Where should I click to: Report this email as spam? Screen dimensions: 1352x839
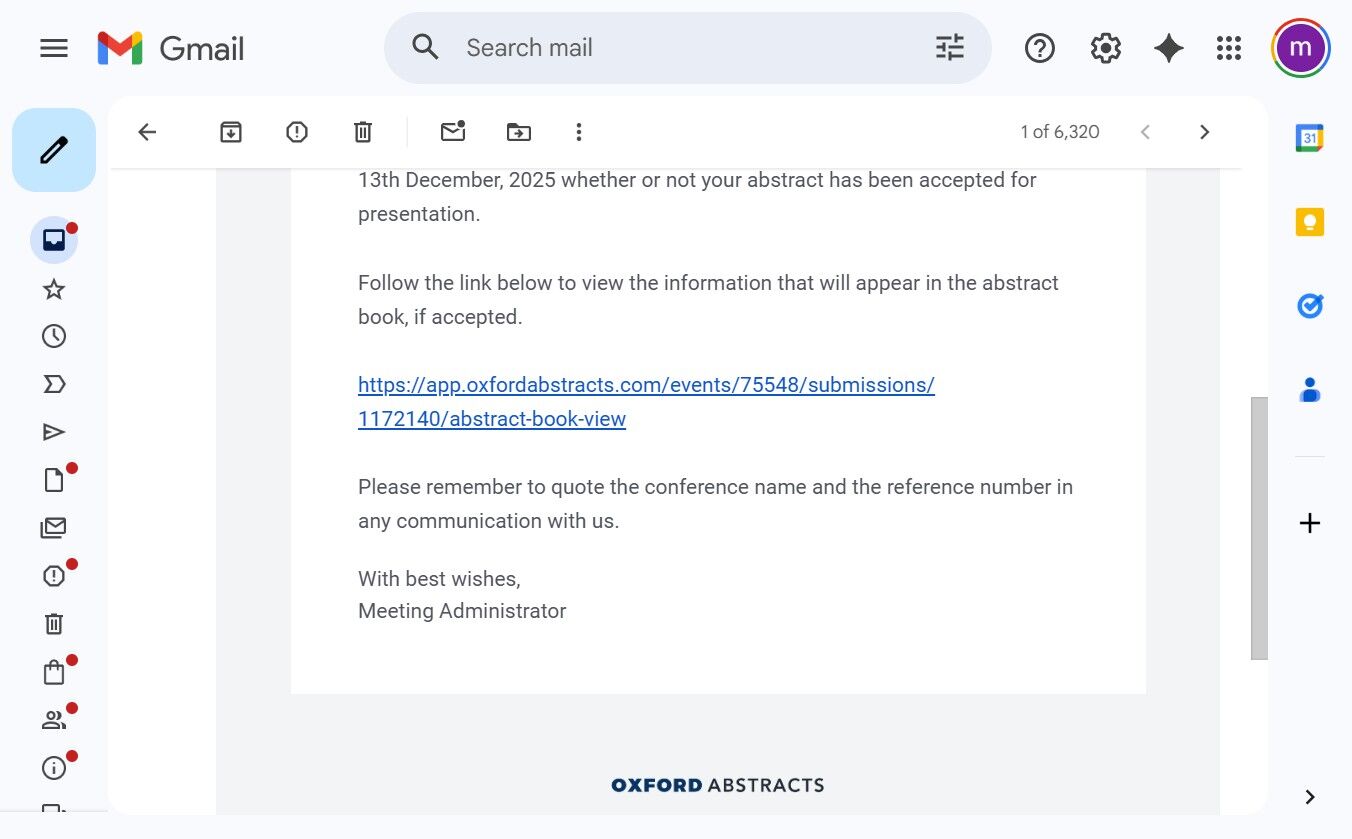click(x=297, y=132)
